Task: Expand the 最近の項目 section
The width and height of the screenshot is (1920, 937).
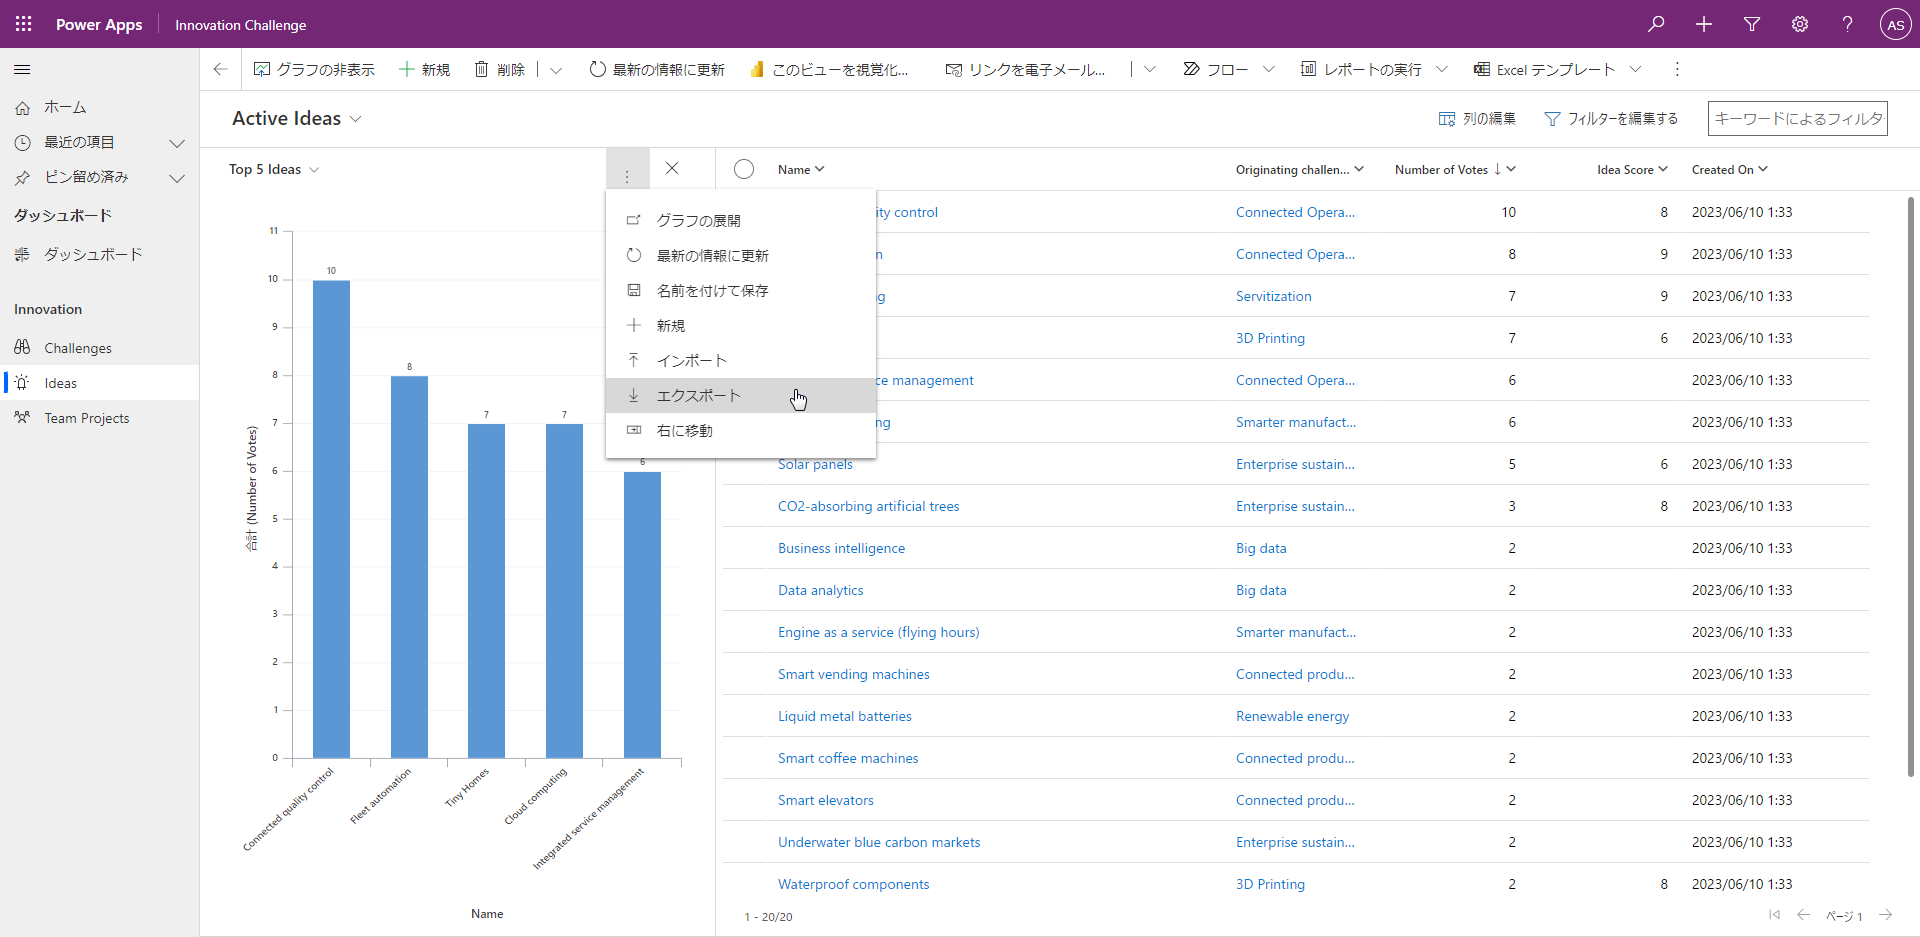Action: click(x=177, y=143)
